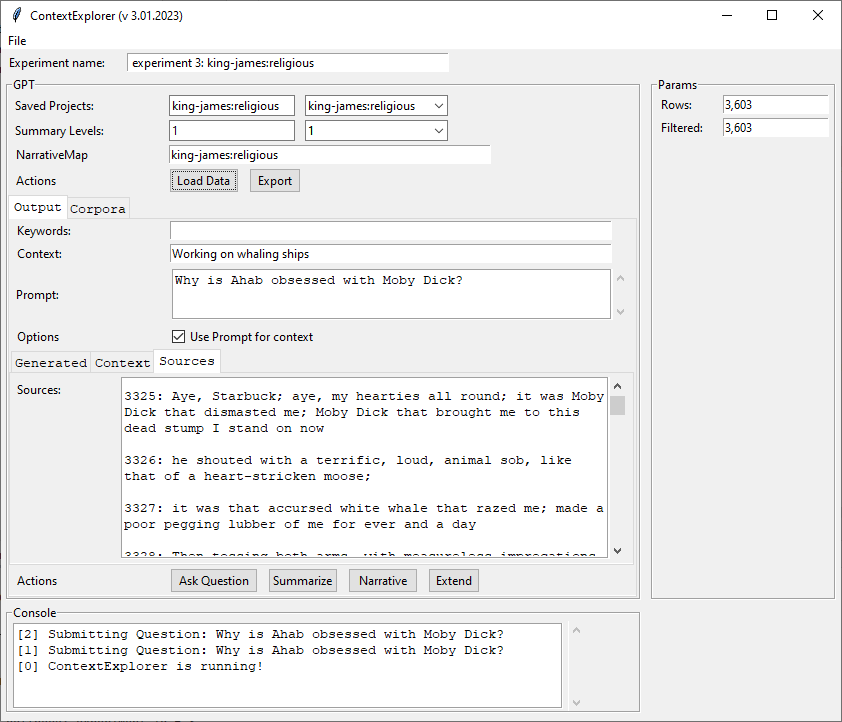
Task: Click the Narrative button
Action: 382,581
